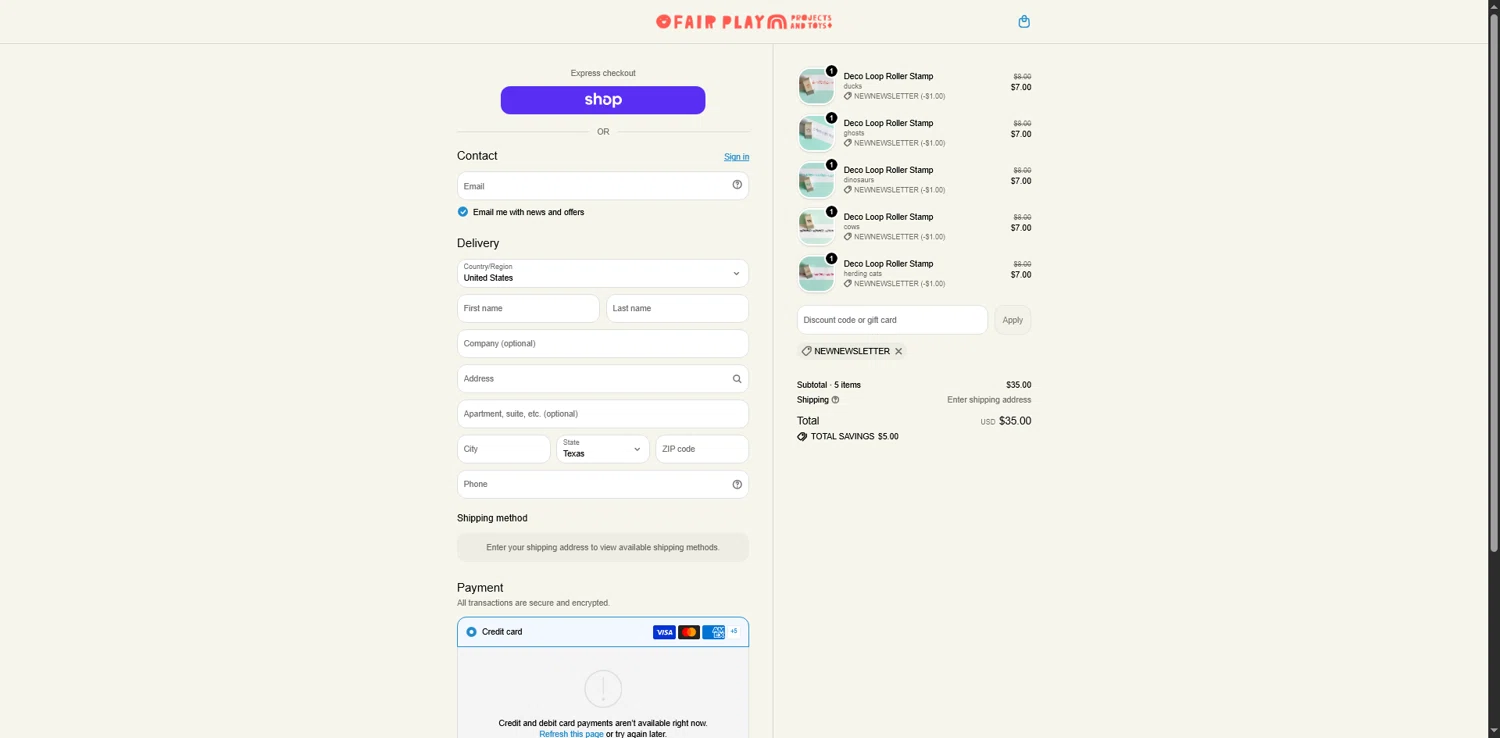Screen dimensions: 1500x738
Task: Open the Country/Region dropdown
Action: pyautogui.click(x=603, y=273)
